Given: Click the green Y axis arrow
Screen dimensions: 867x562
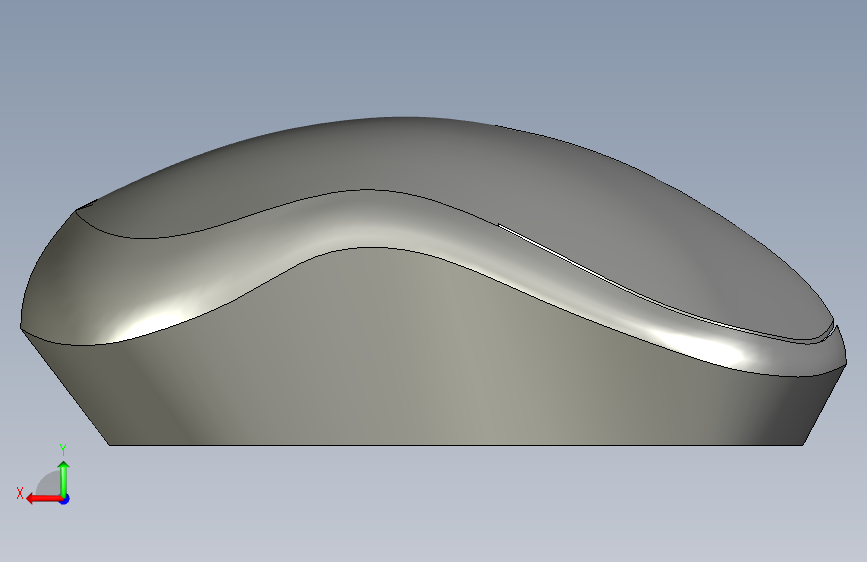Looking at the screenshot, I should 64,478.
